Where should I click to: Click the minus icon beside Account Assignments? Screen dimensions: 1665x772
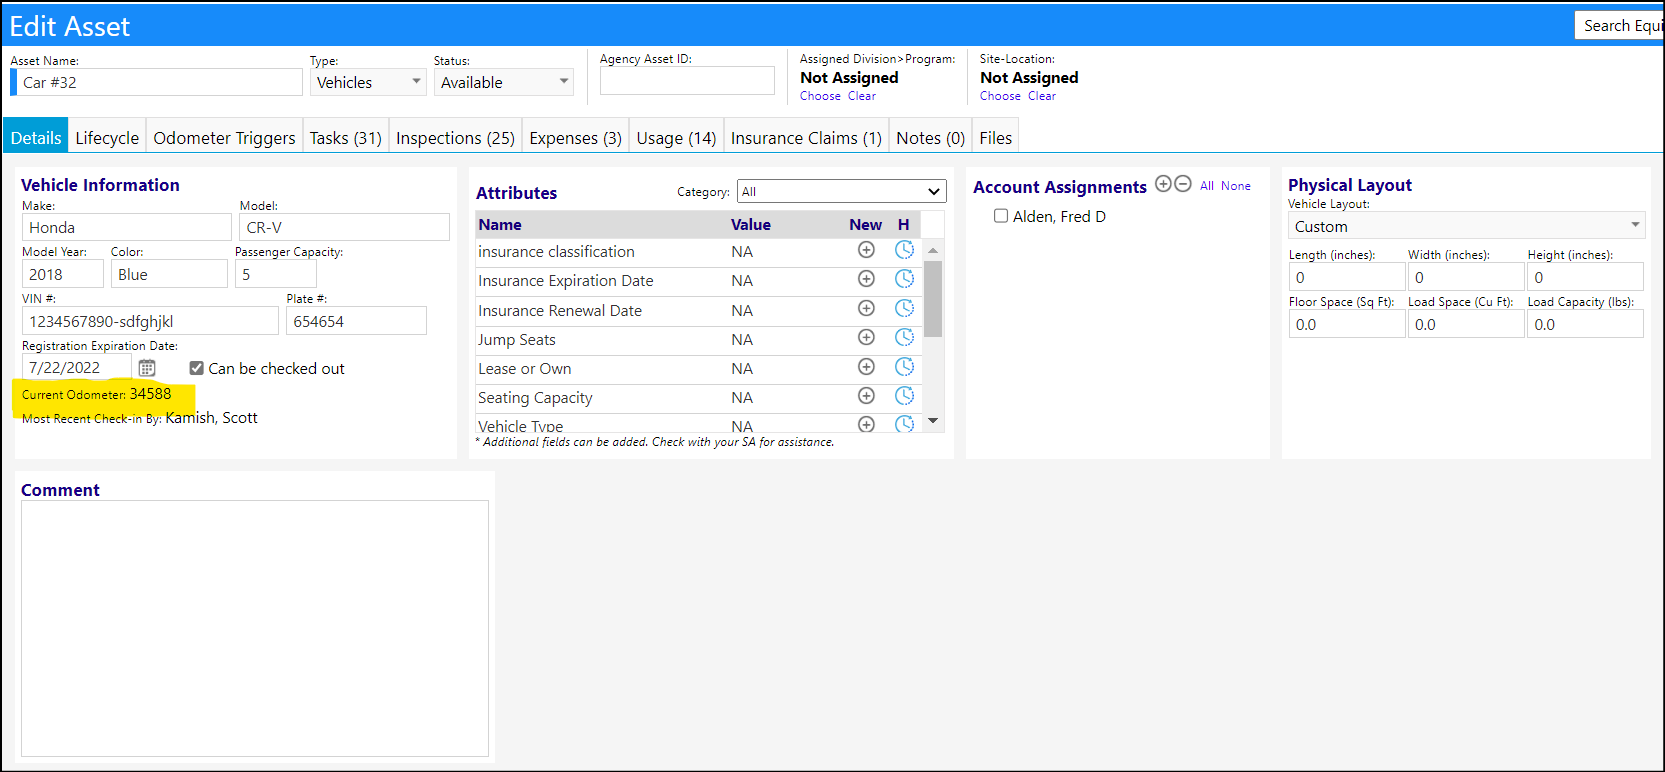click(x=1183, y=184)
